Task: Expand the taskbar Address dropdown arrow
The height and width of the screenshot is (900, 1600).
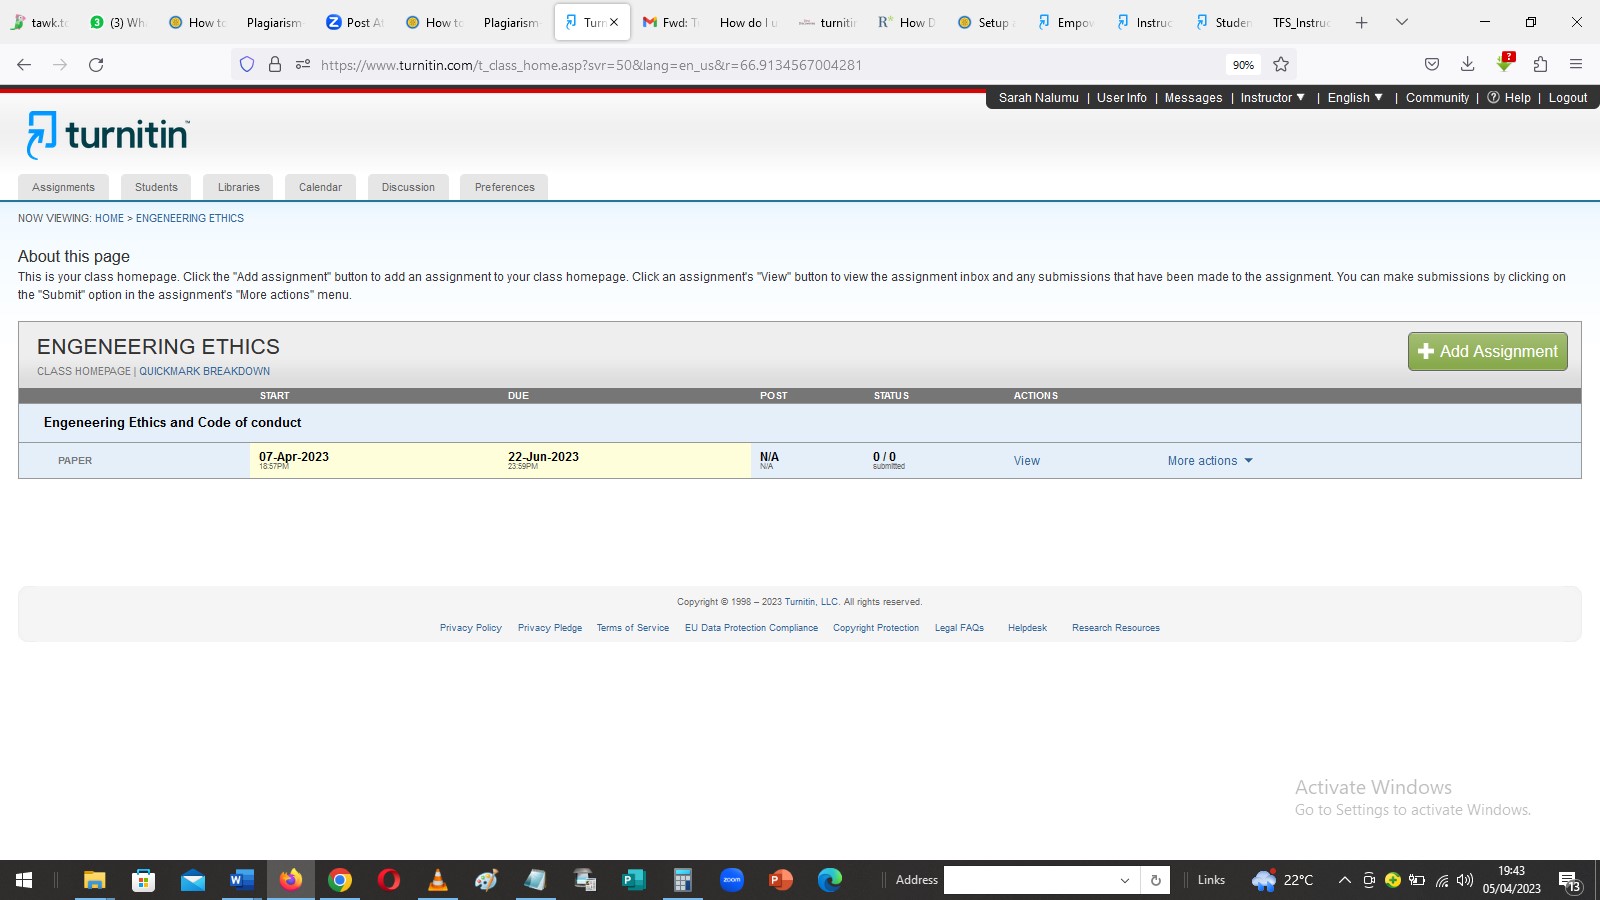Action: coord(1125,880)
